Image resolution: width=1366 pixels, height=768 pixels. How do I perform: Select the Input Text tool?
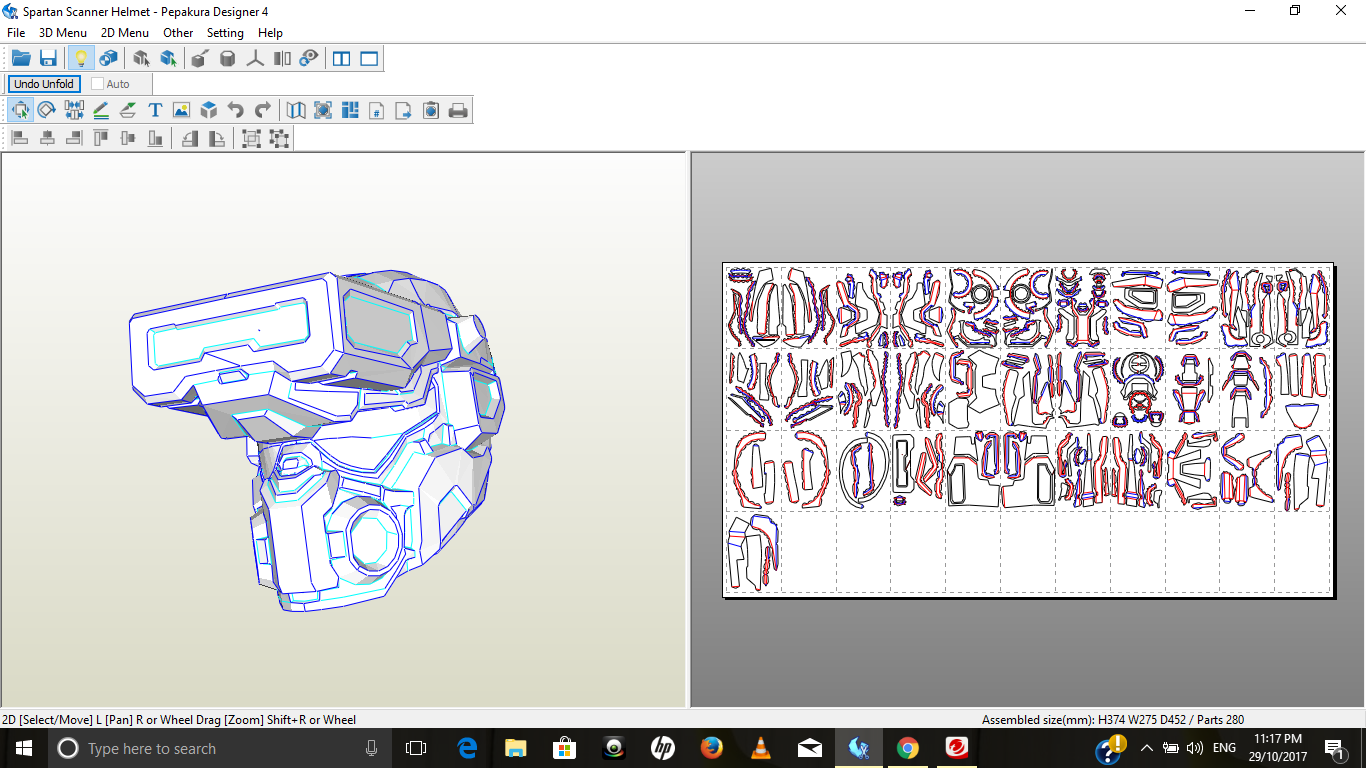point(155,110)
